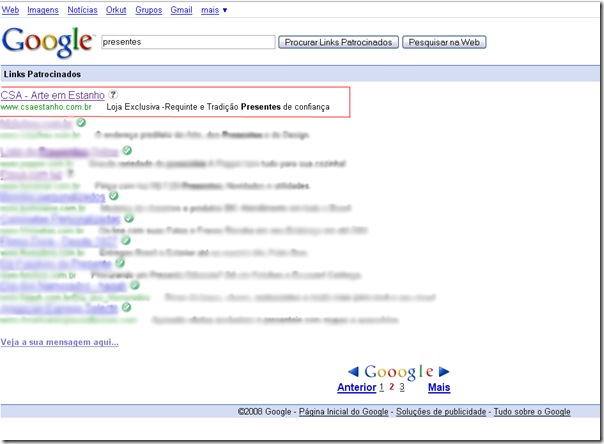Expand the 'mais' dropdown menu
Viewport: 604px width, 444px height.
214,10
